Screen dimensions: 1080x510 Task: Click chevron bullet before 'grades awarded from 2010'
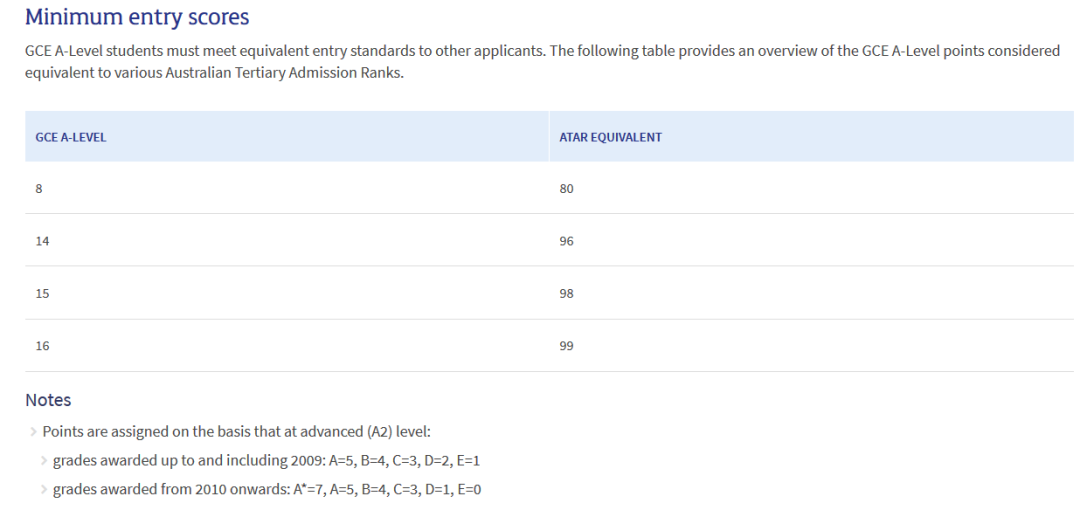(44, 490)
